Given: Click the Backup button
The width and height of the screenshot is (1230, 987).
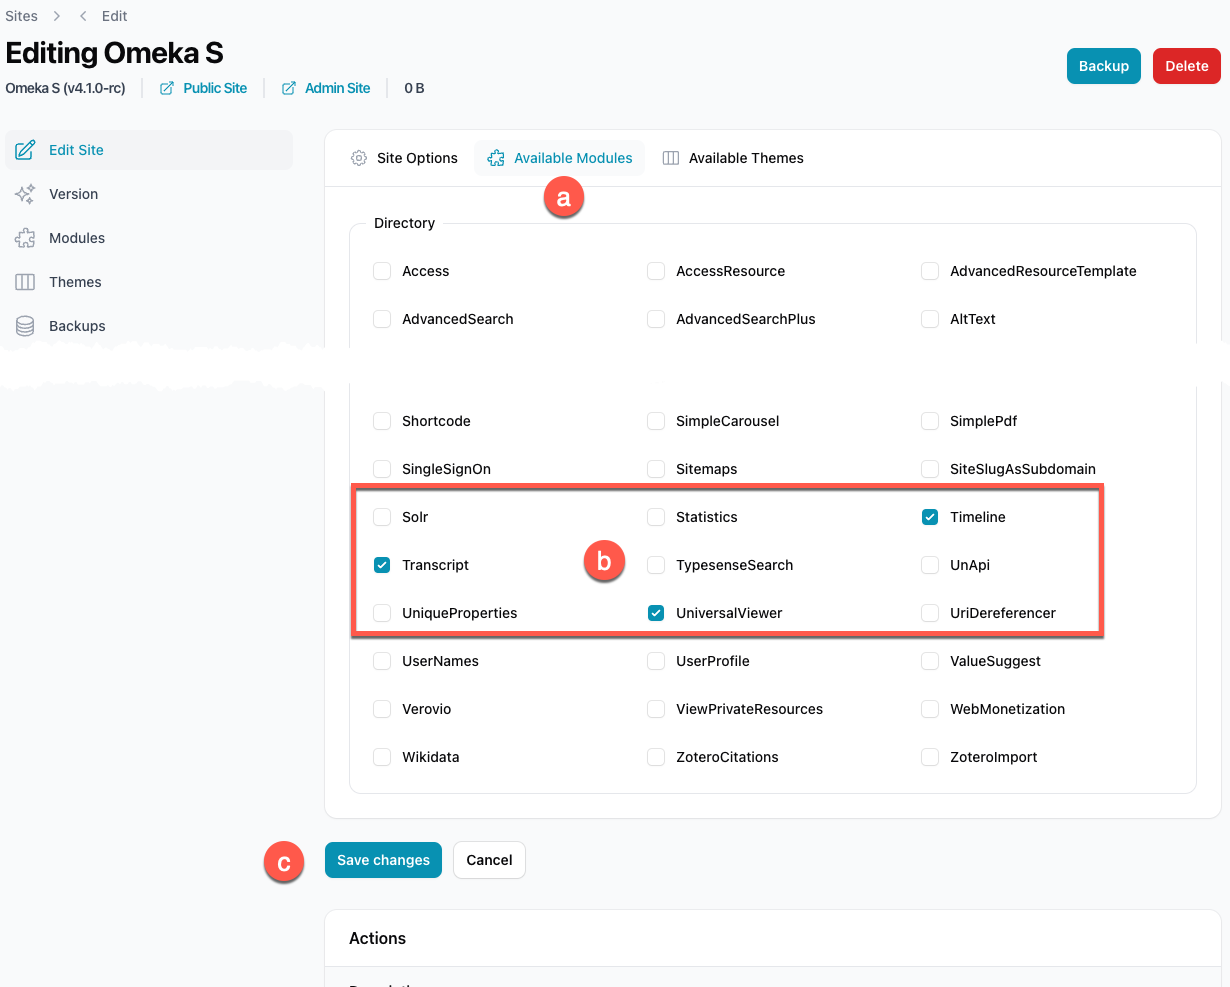Looking at the screenshot, I should pos(1104,66).
